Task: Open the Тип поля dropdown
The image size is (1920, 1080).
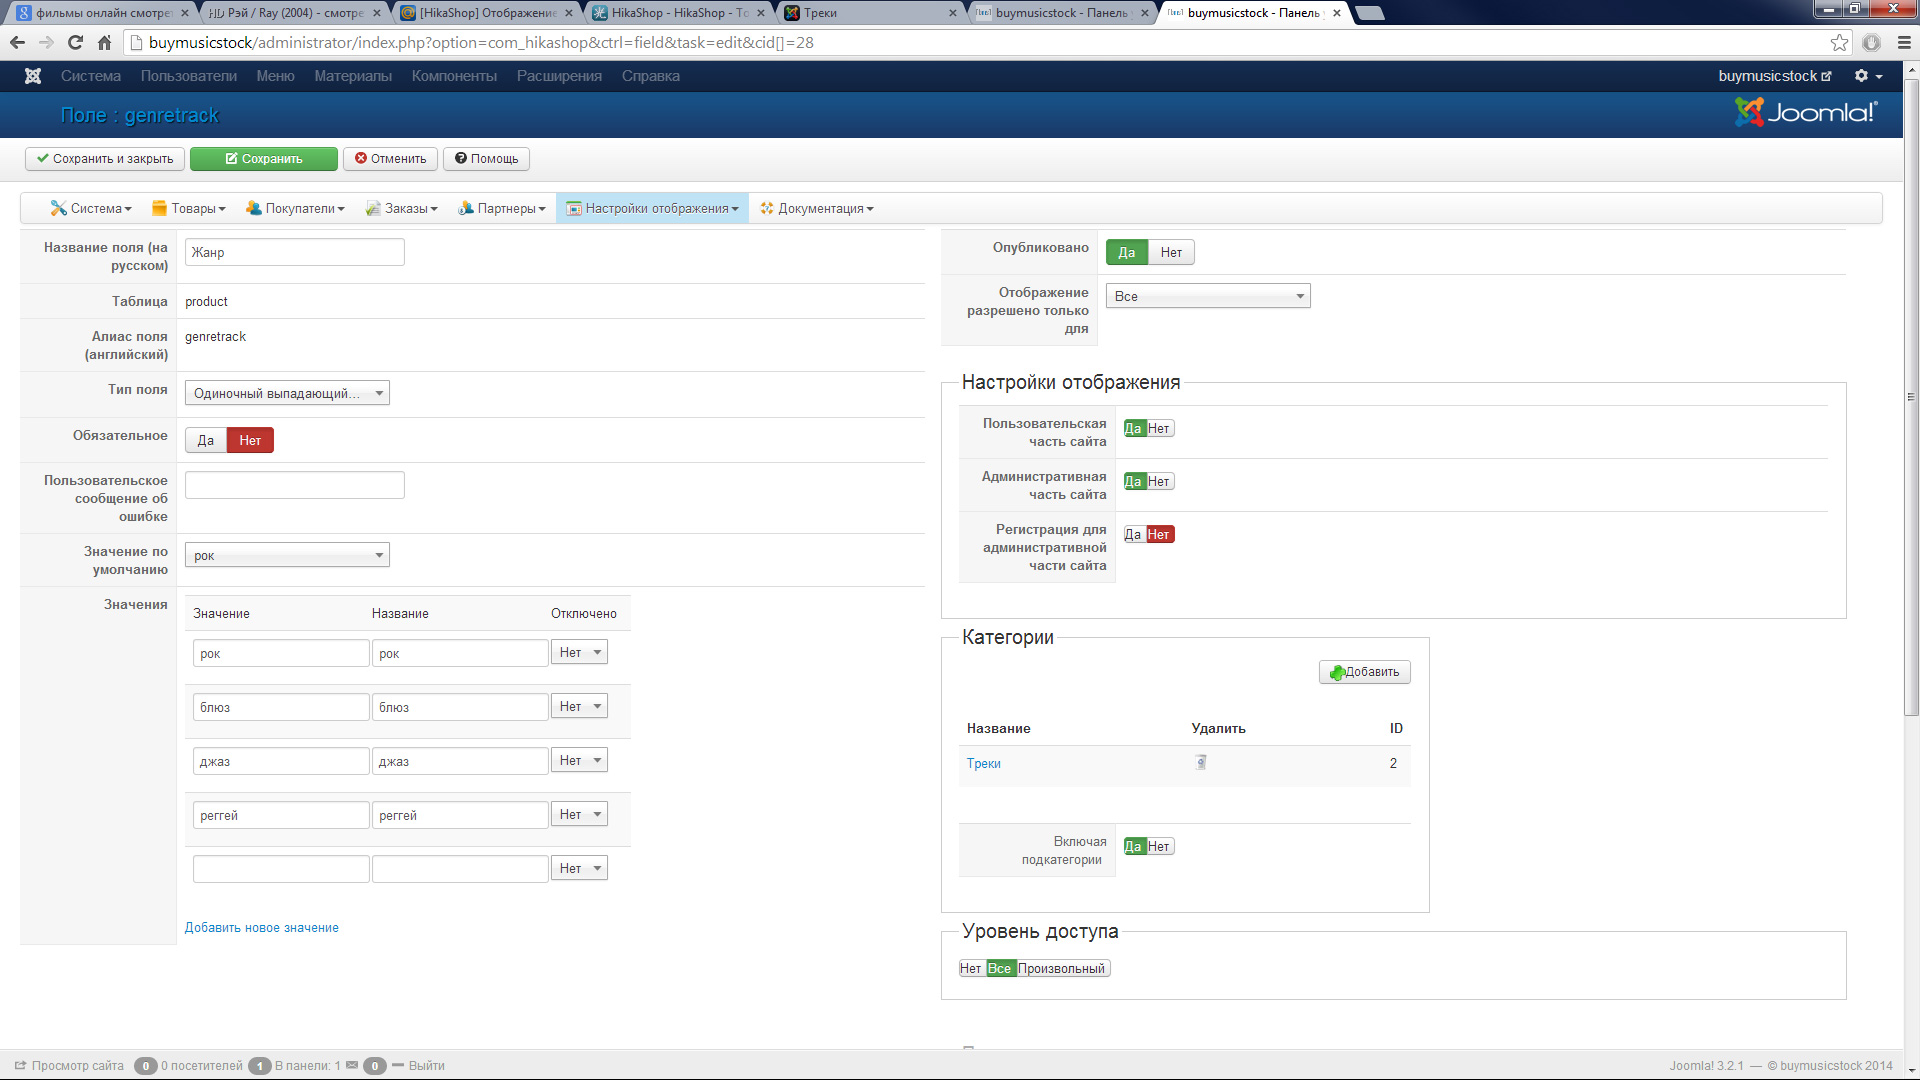Action: (287, 394)
